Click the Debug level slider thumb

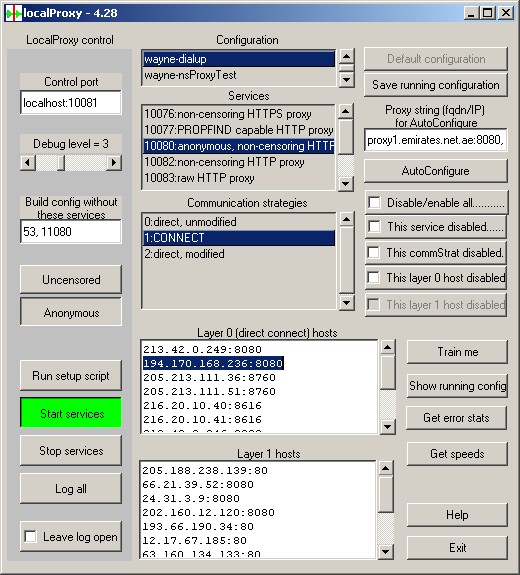[61, 162]
